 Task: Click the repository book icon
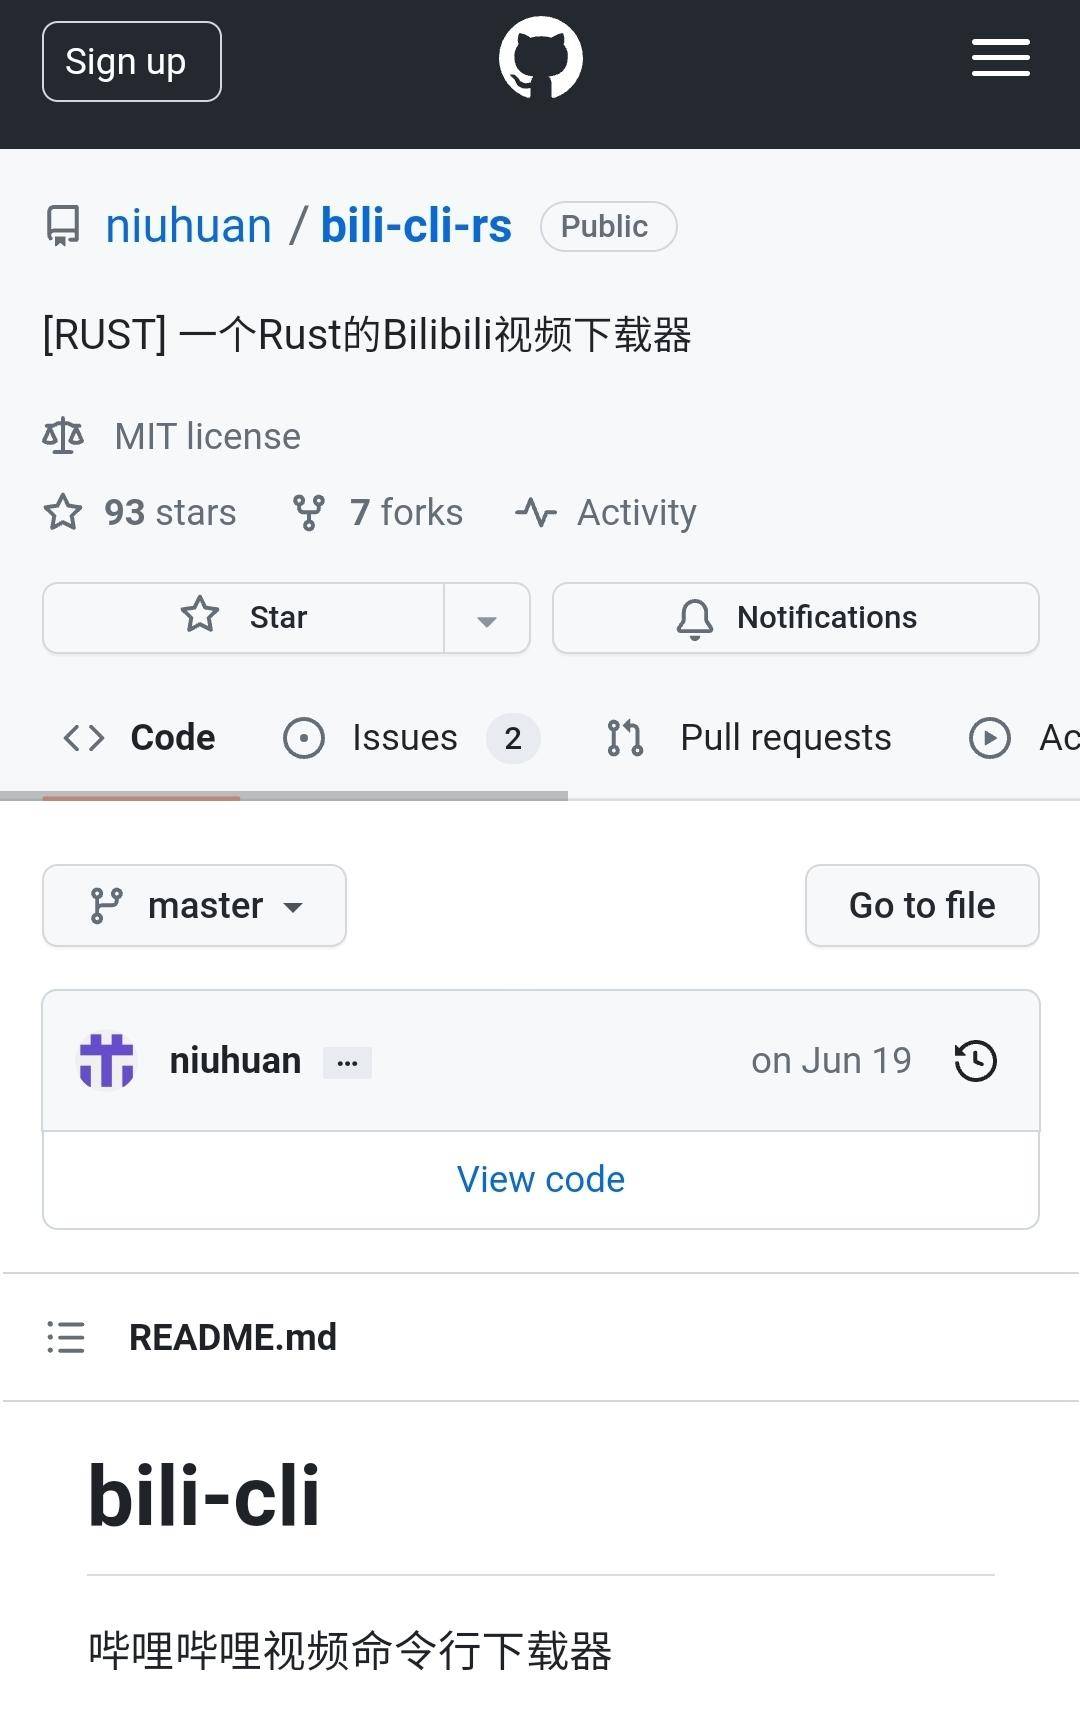tap(63, 226)
